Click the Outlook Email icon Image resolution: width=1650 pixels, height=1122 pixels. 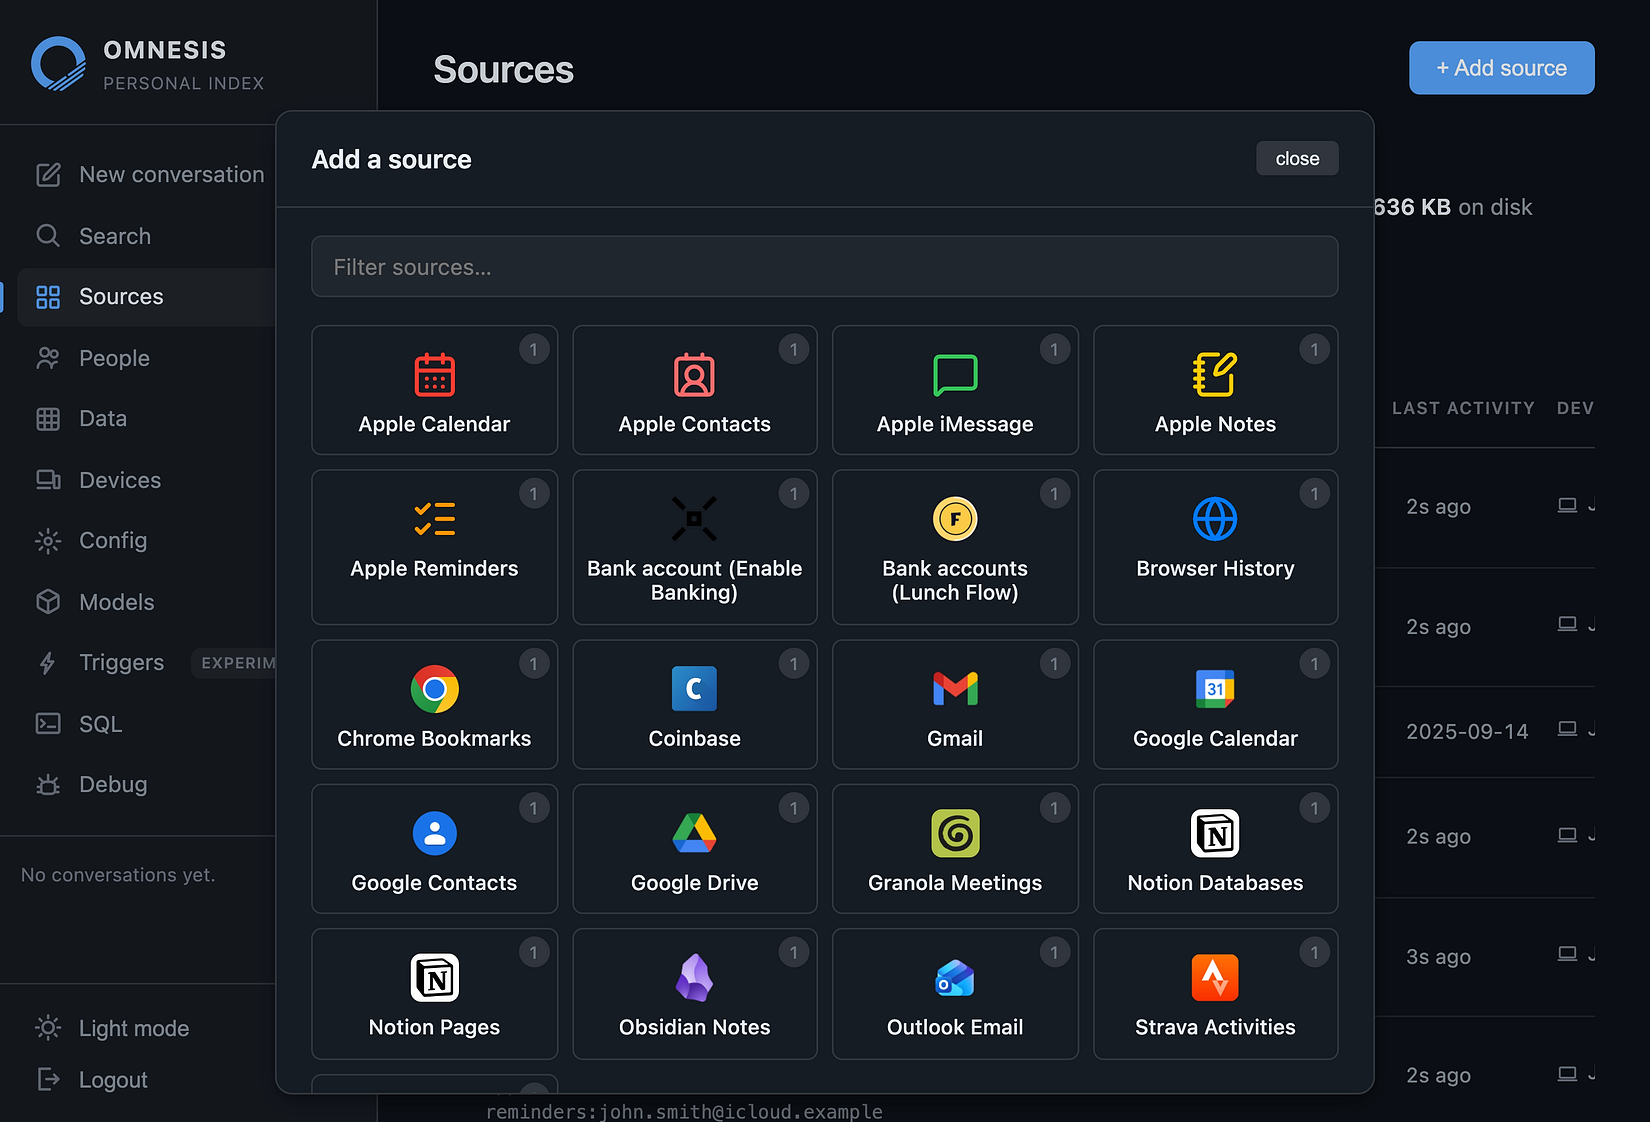click(955, 978)
